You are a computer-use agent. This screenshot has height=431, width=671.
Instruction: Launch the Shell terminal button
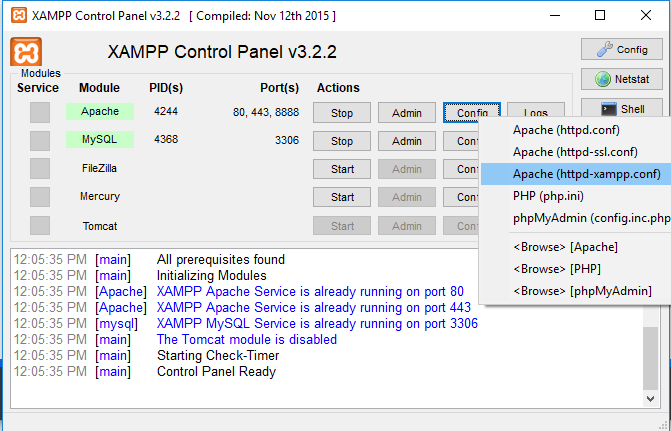pos(622,109)
